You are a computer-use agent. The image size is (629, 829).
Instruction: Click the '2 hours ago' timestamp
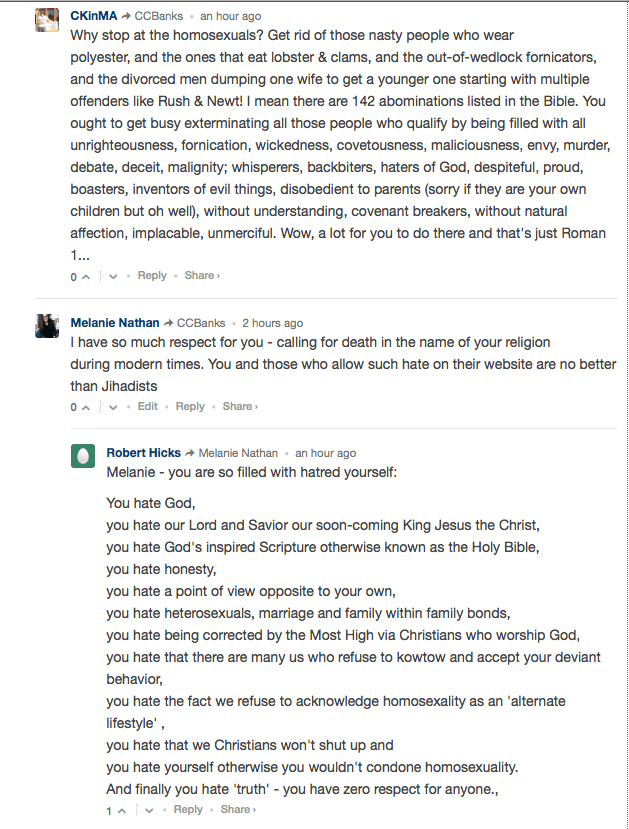coord(273,323)
